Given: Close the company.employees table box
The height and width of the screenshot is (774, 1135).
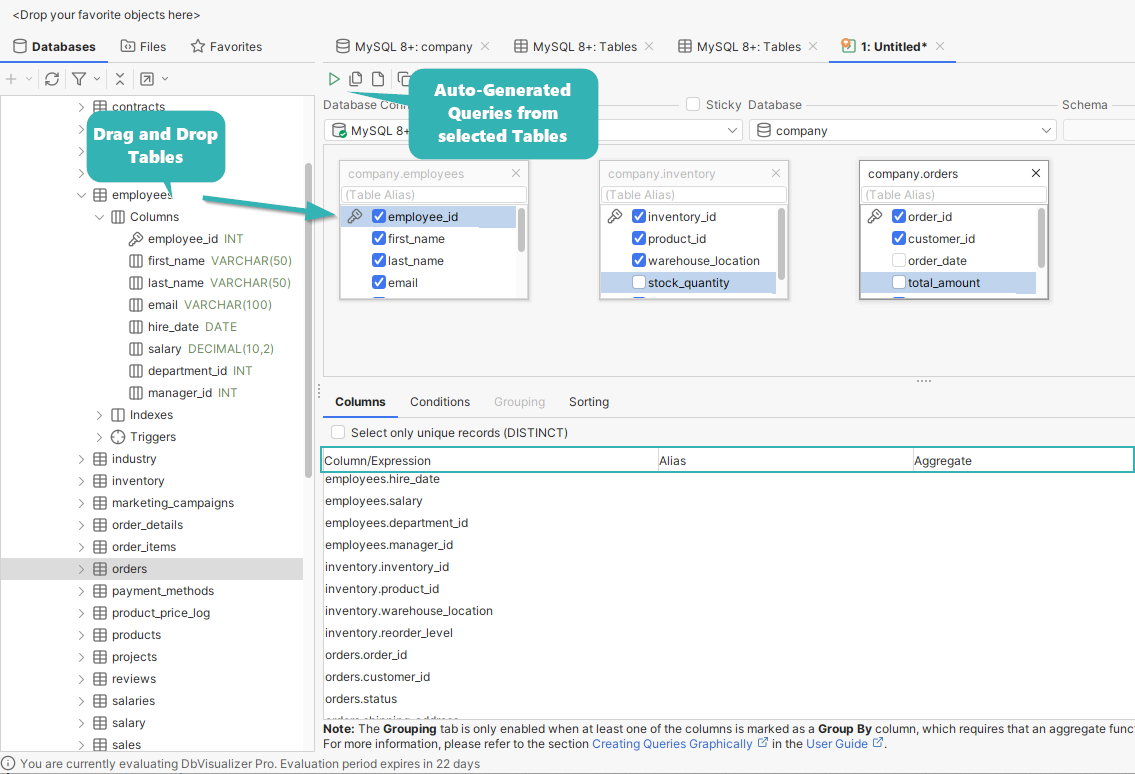Looking at the screenshot, I should (x=516, y=173).
